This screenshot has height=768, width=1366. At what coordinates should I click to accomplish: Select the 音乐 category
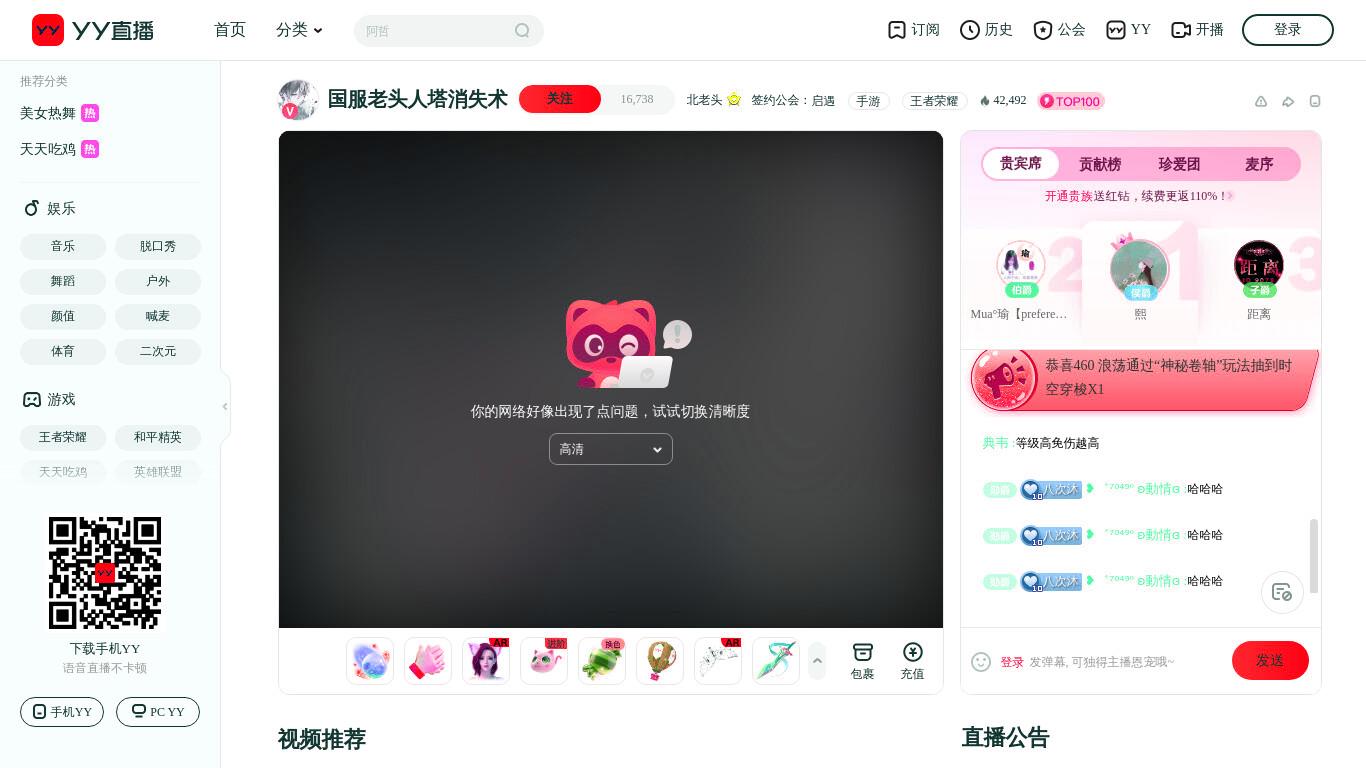pyautogui.click(x=63, y=246)
